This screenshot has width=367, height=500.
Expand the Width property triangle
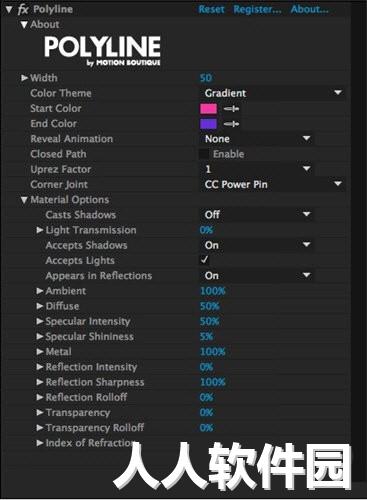pyautogui.click(x=24, y=78)
